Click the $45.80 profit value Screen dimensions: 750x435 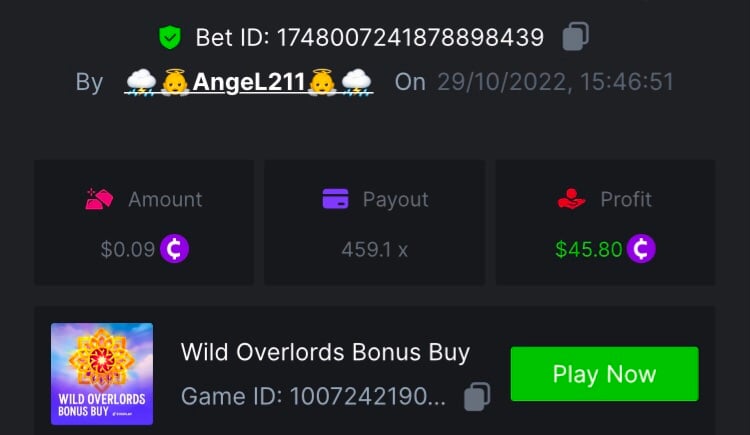[x=588, y=249]
